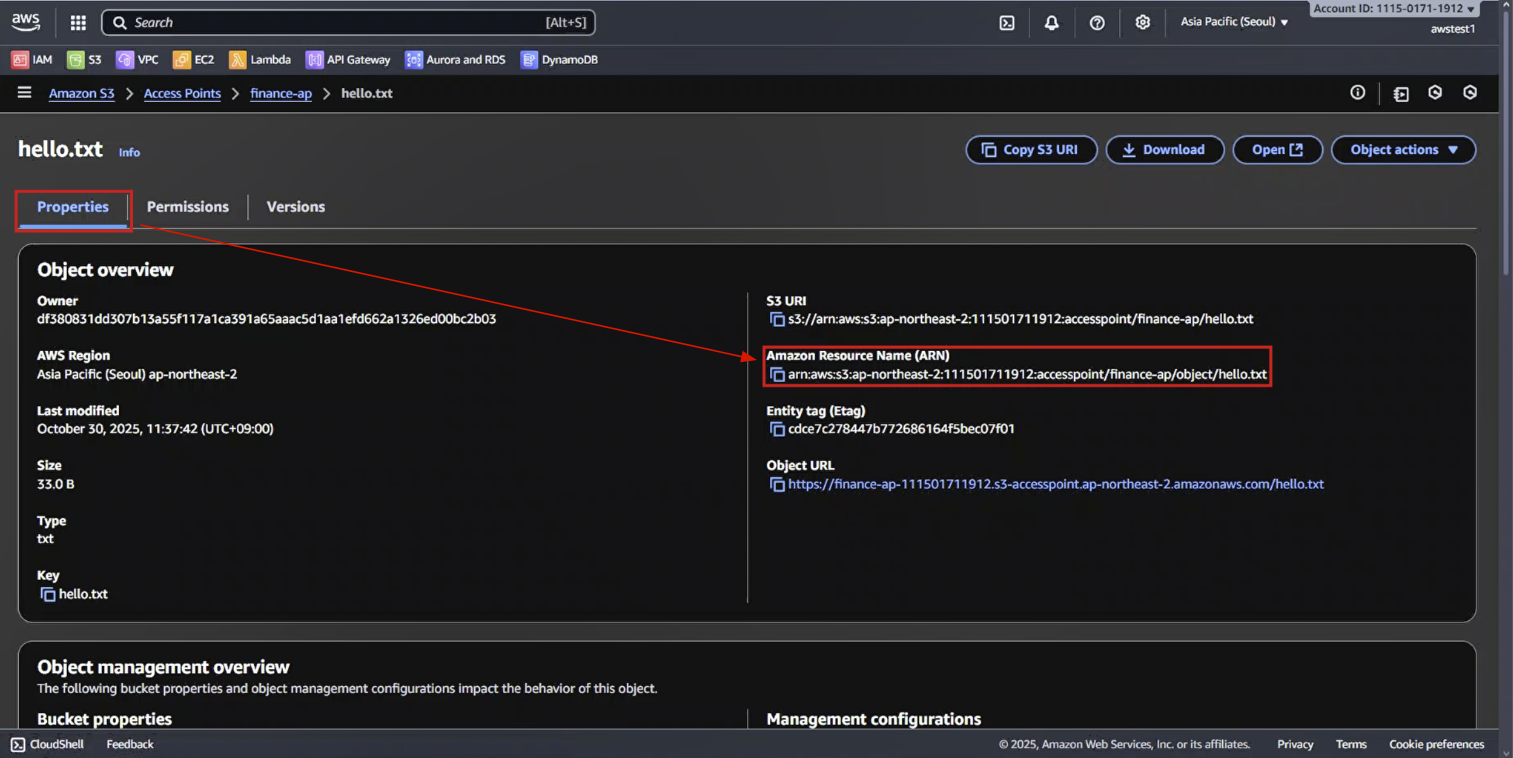Open the DynamoDB shortcut

coord(560,60)
